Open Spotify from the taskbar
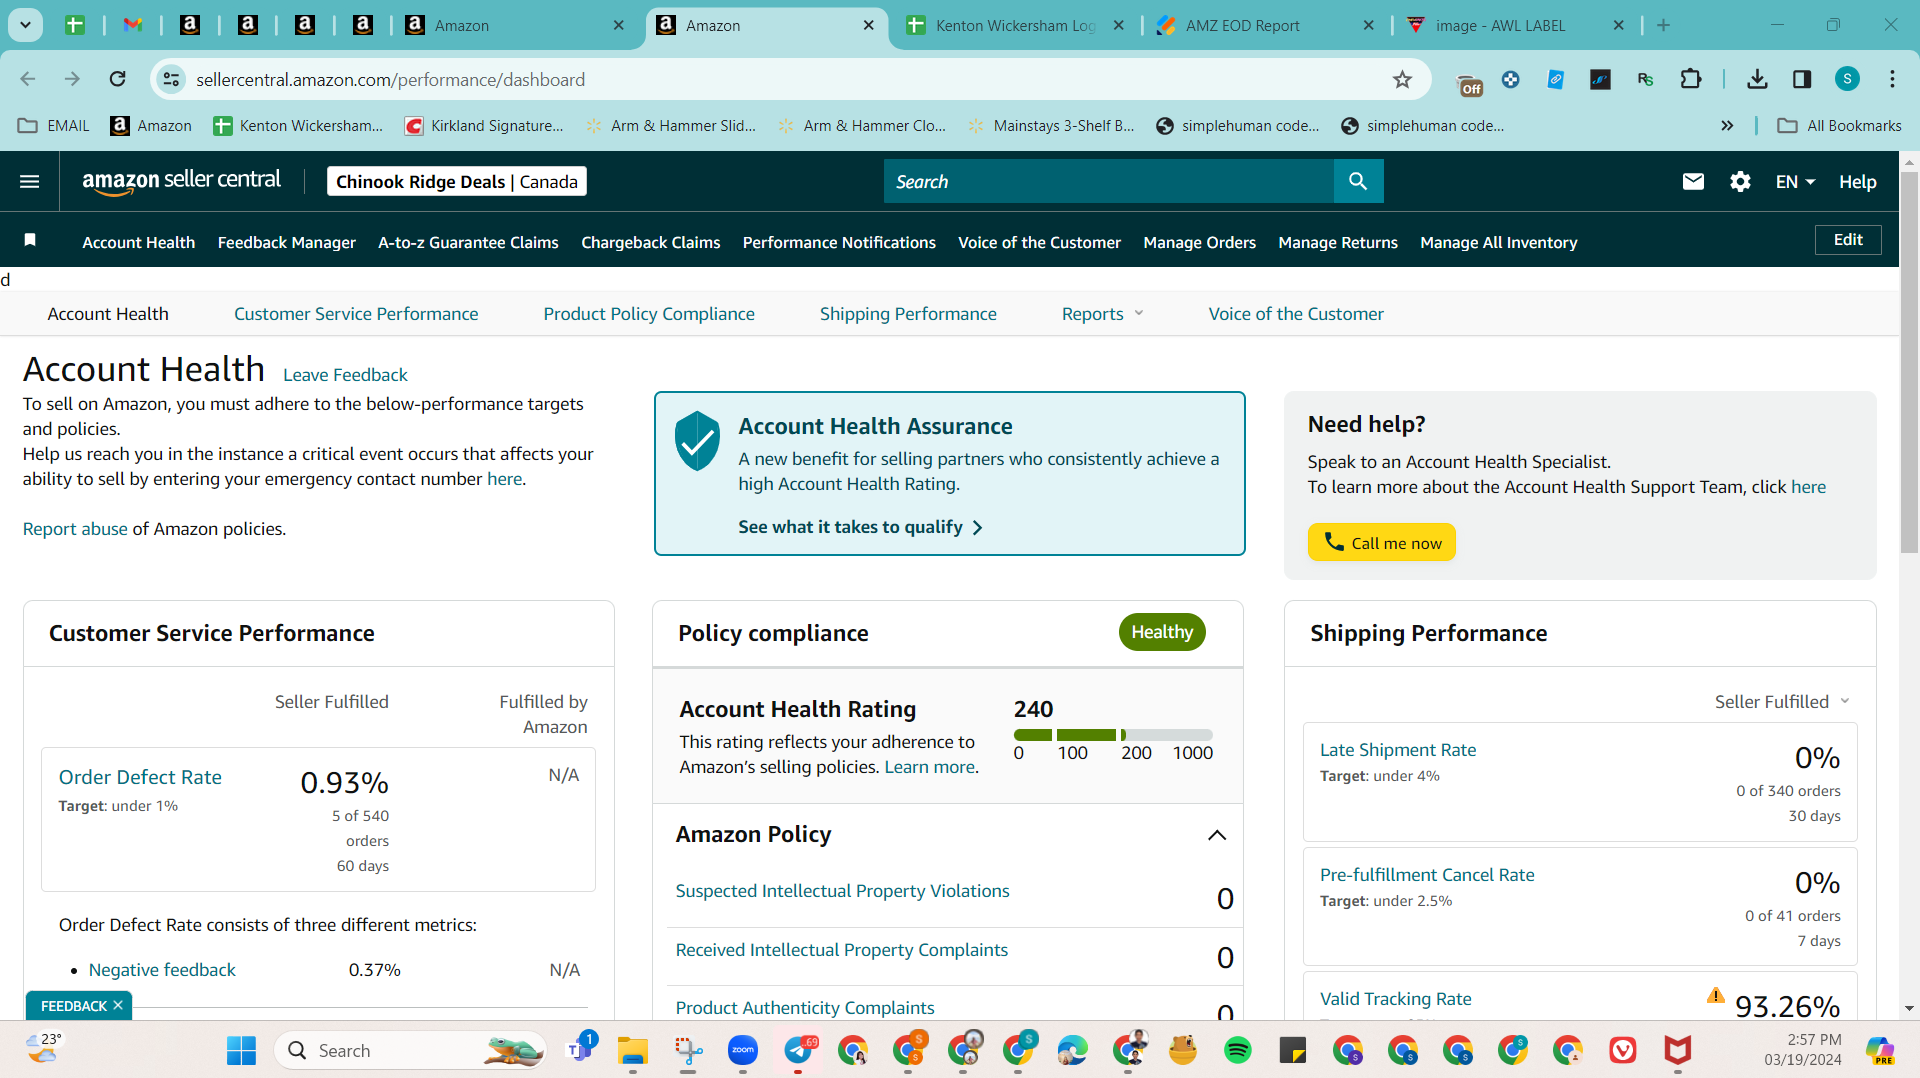The height and width of the screenshot is (1078, 1920). [x=1237, y=1050]
